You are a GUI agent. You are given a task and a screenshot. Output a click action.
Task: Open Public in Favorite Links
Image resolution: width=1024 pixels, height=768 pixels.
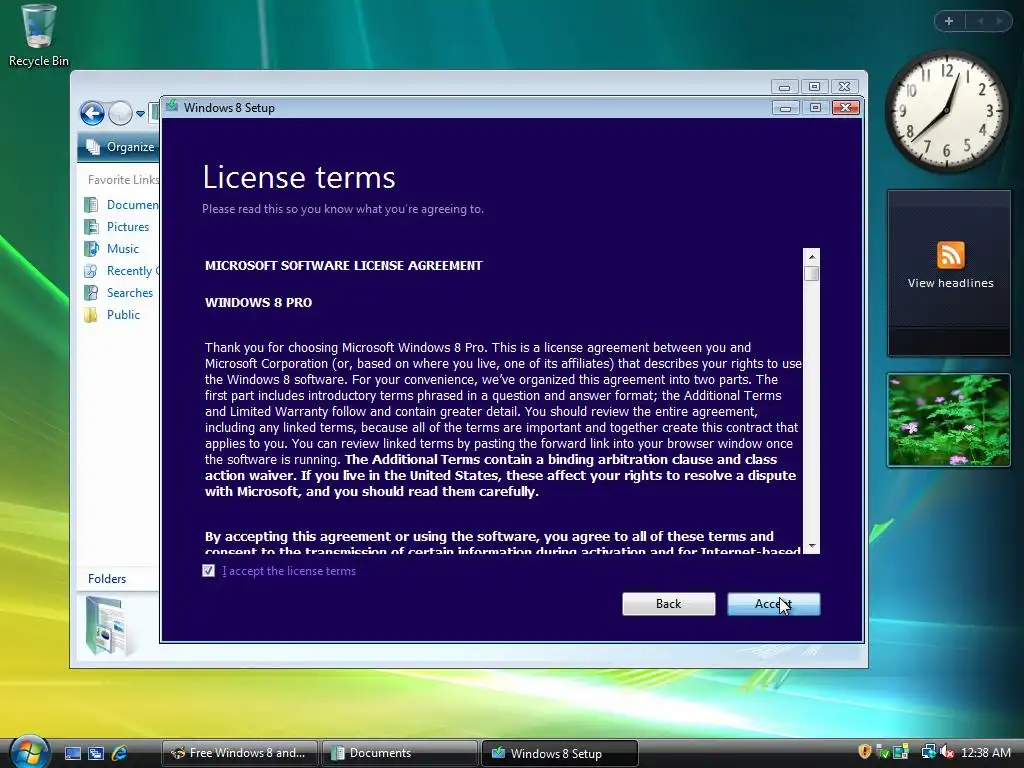pos(123,315)
